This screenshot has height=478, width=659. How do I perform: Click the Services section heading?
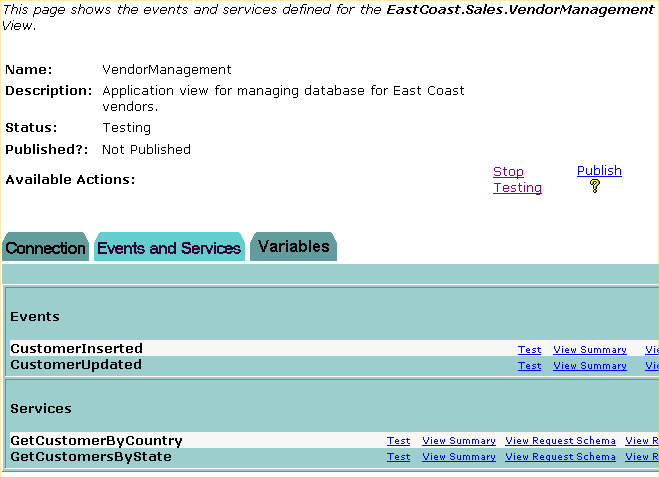pyautogui.click(x=41, y=409)
